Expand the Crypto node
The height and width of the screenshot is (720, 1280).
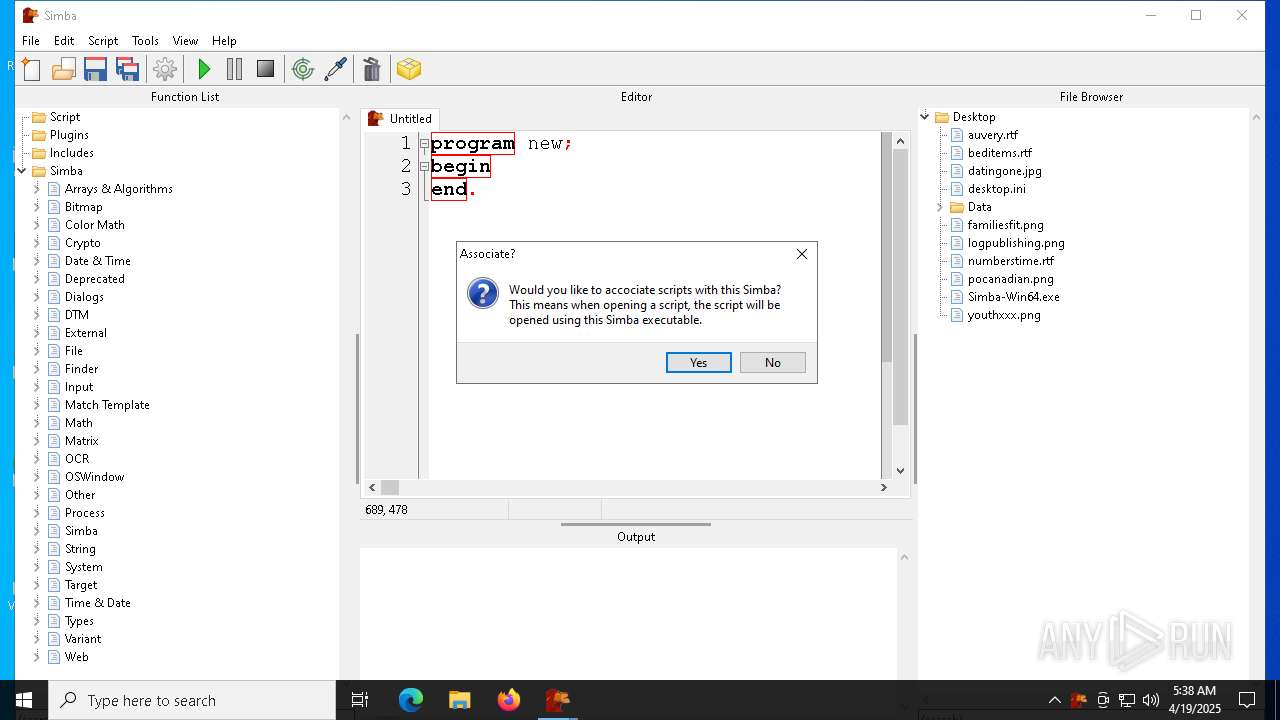(x=37, y=243)
